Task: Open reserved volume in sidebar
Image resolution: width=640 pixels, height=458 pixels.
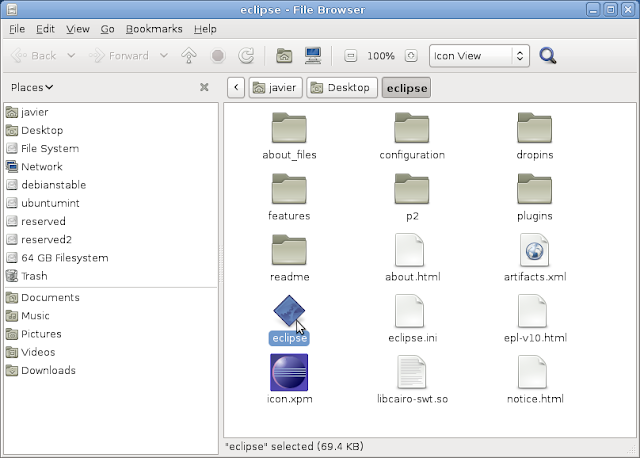Action: pyautogui.click(x=110, y=221)
